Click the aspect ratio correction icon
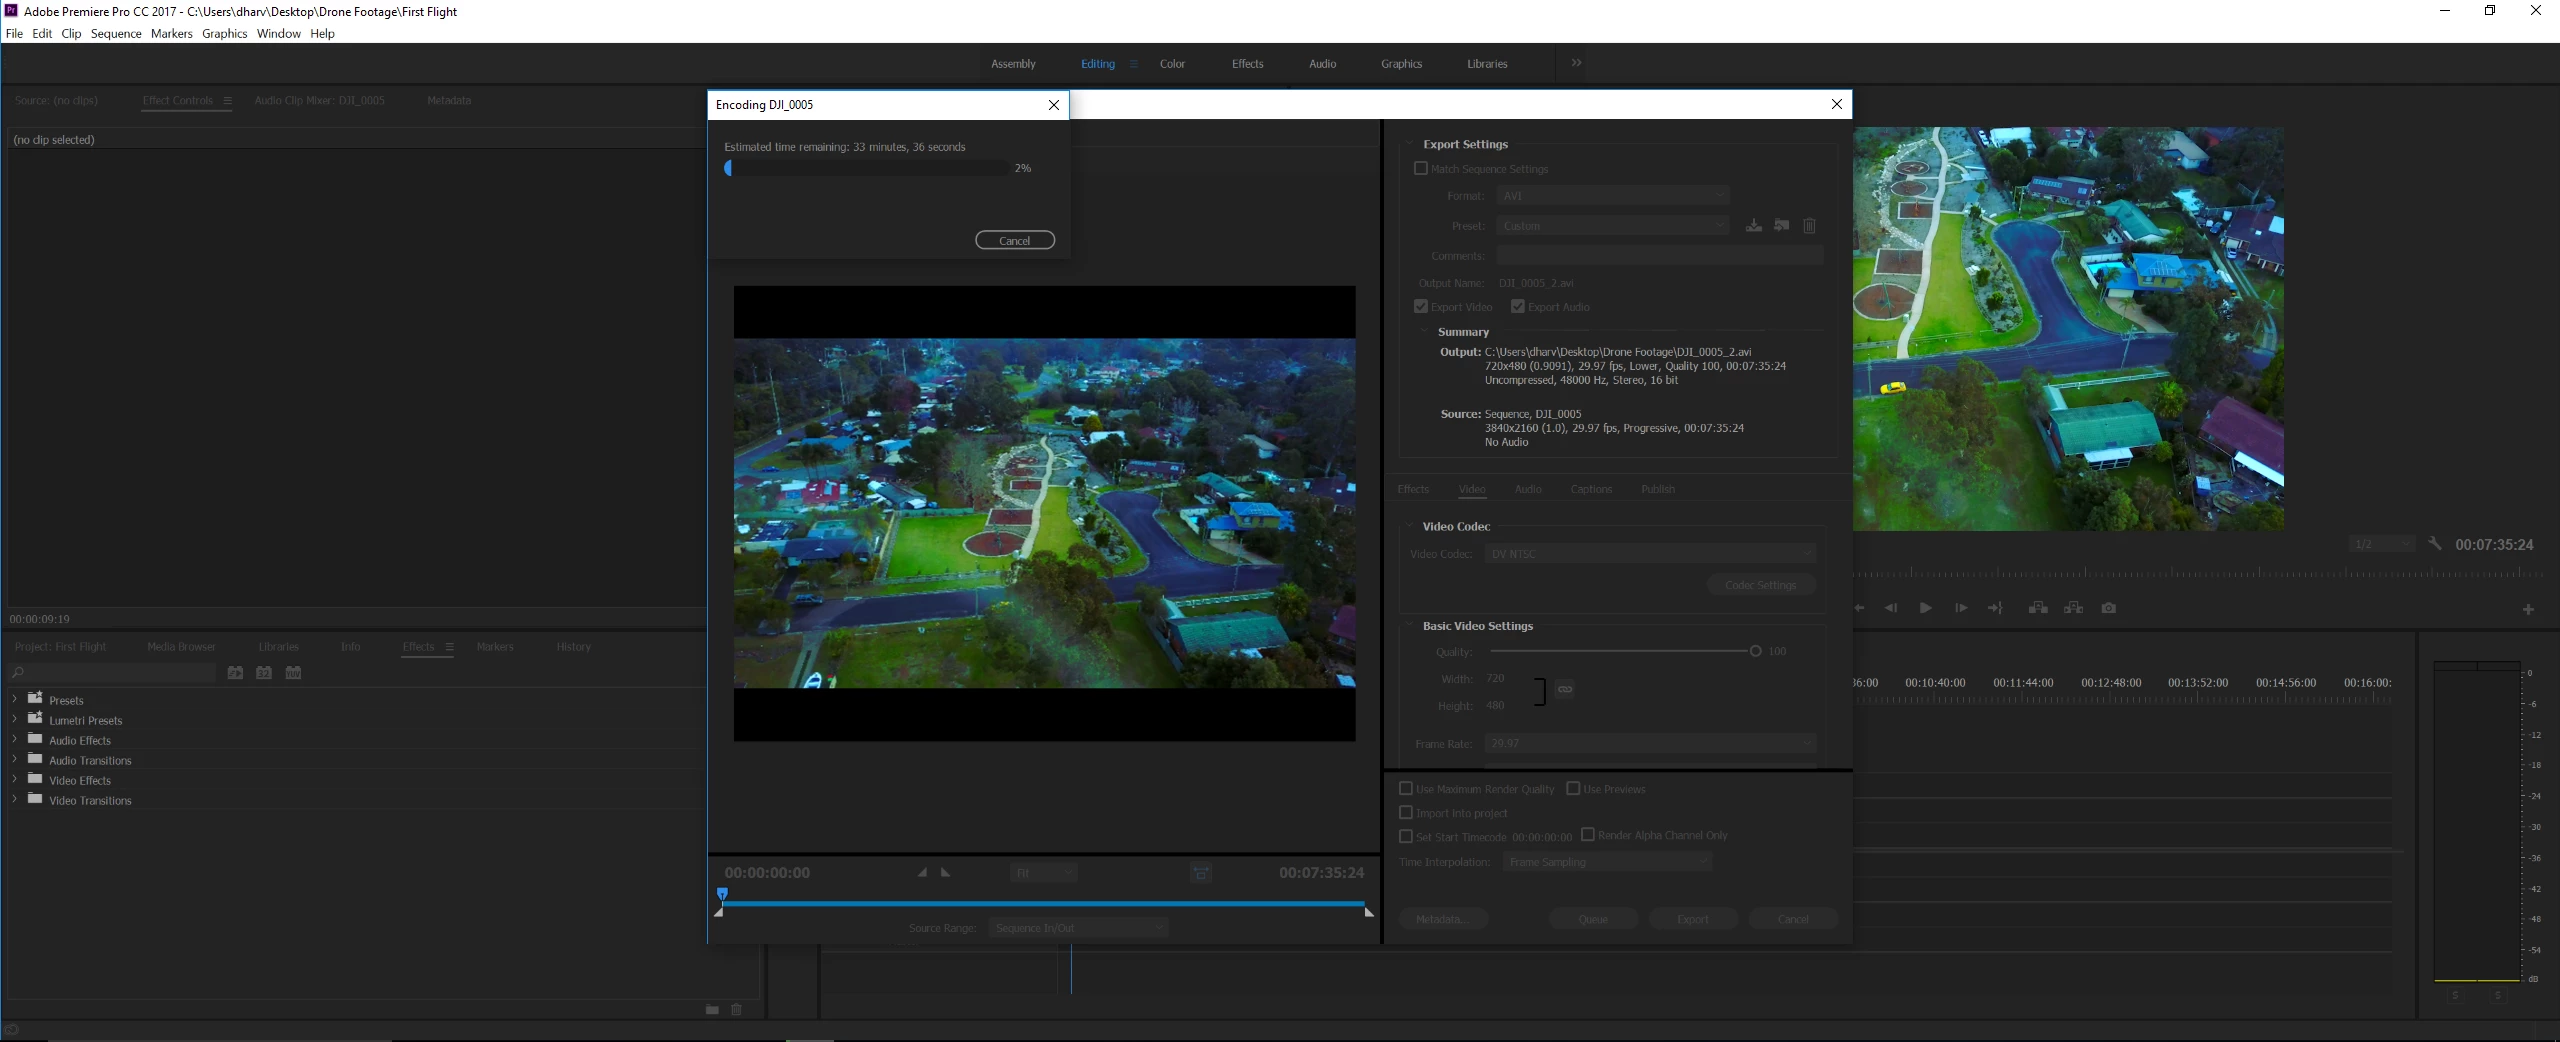 (1201, 873)
